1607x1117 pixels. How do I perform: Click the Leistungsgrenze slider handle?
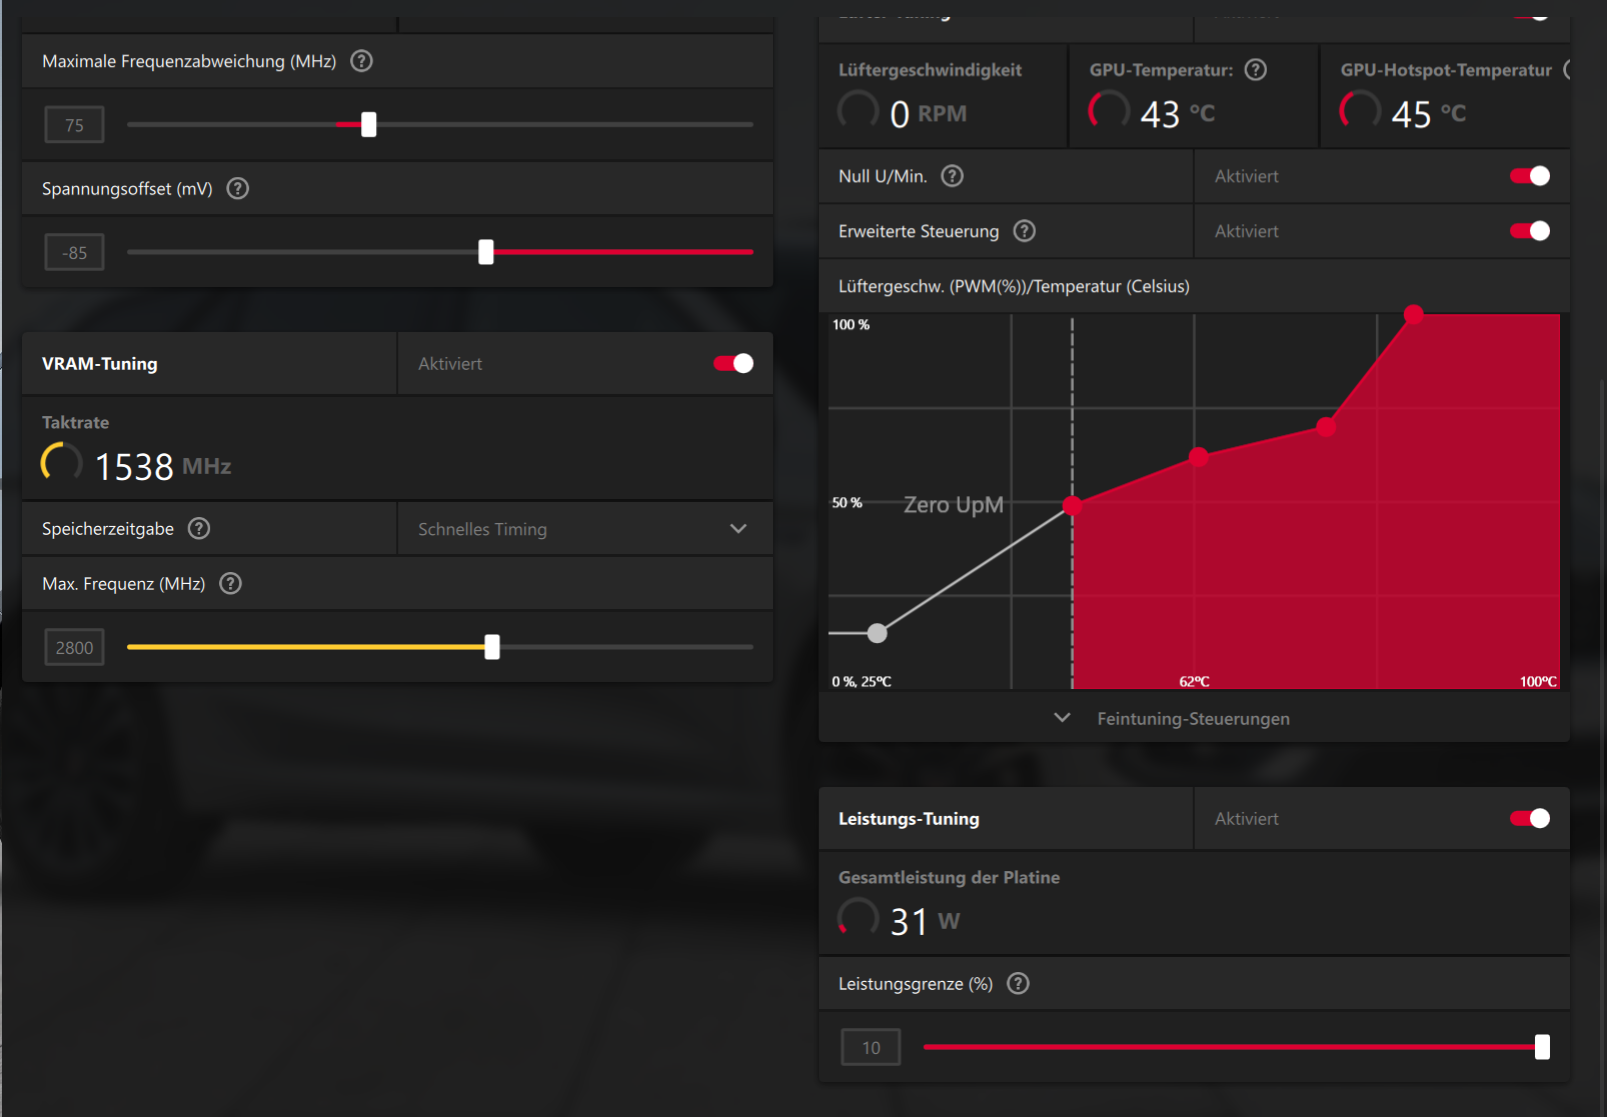(x=1542, y=1047)
